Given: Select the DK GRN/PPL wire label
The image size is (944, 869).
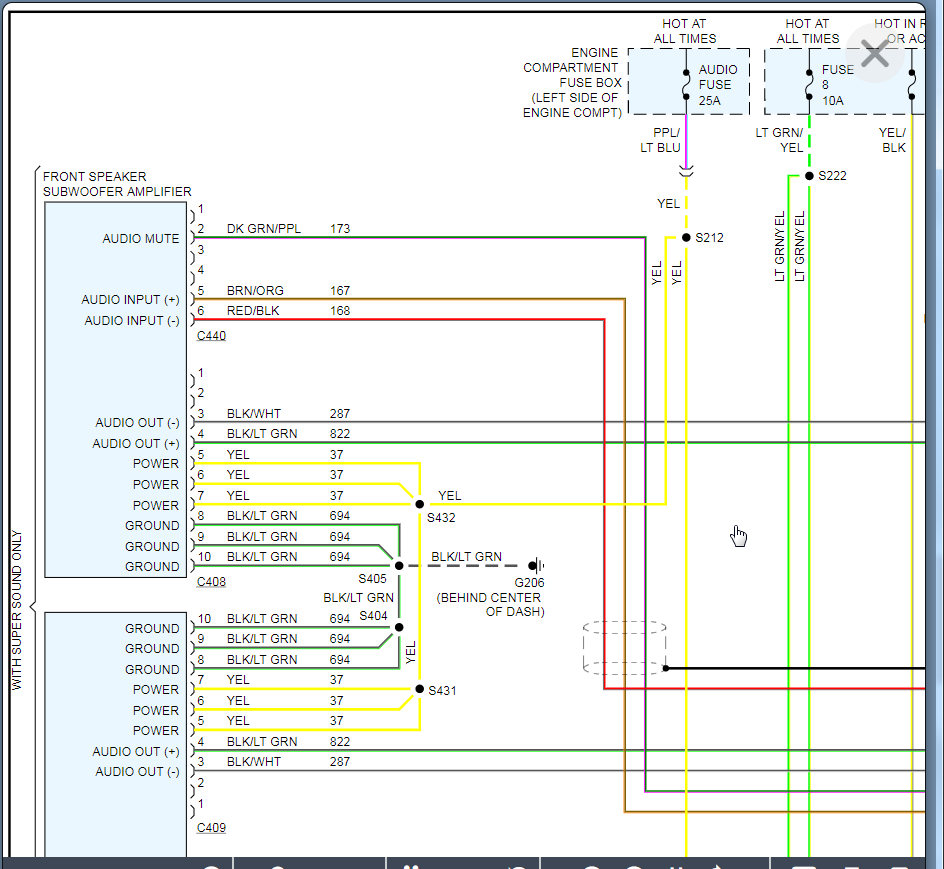Looking at the screenshot, I should [263, 229].
